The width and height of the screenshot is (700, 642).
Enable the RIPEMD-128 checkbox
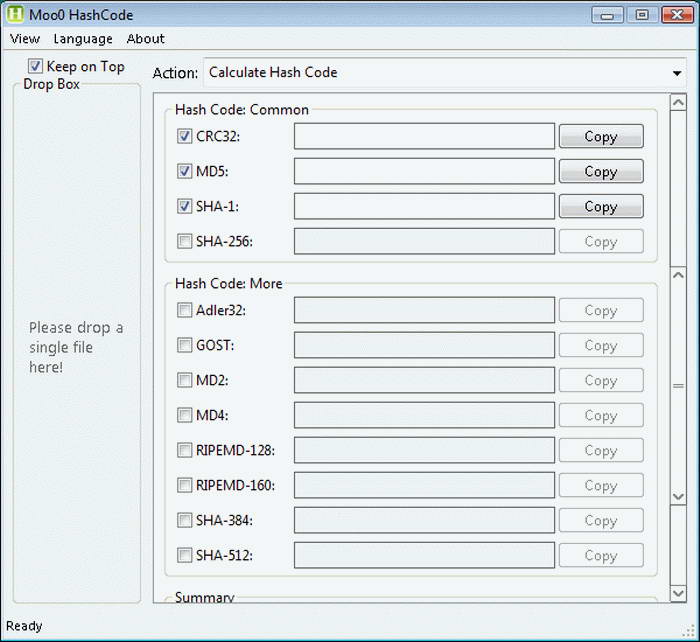[x=184, y=450]
